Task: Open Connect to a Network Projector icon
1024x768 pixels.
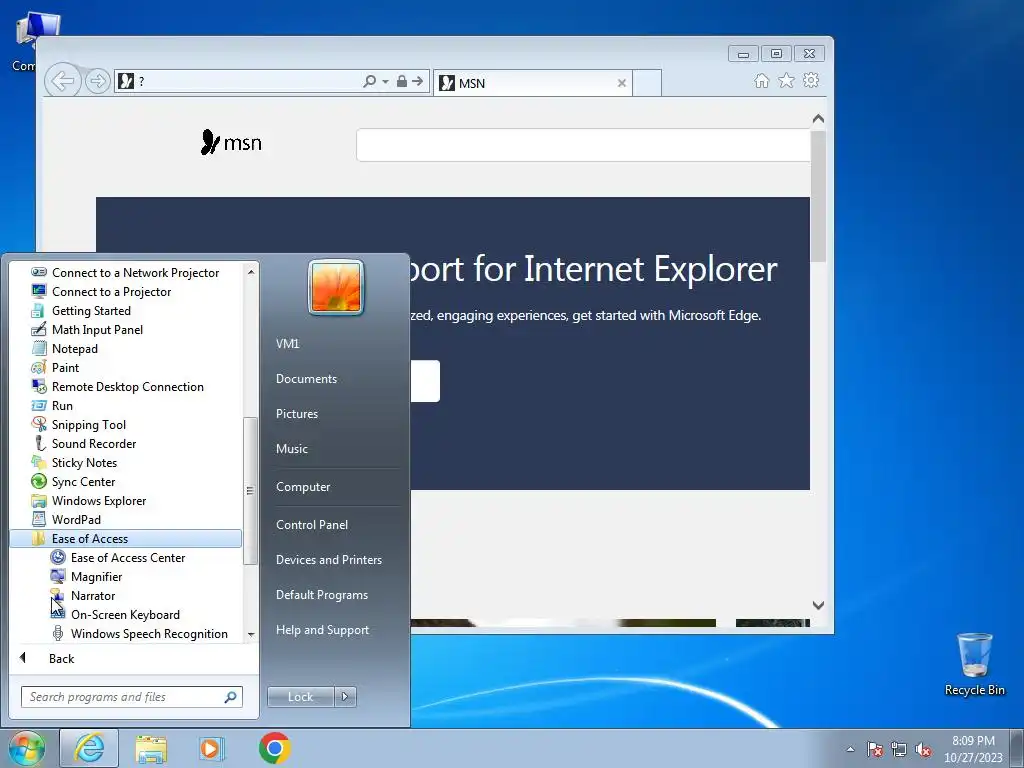Action: pyautogui.click(x=39, y=272)
